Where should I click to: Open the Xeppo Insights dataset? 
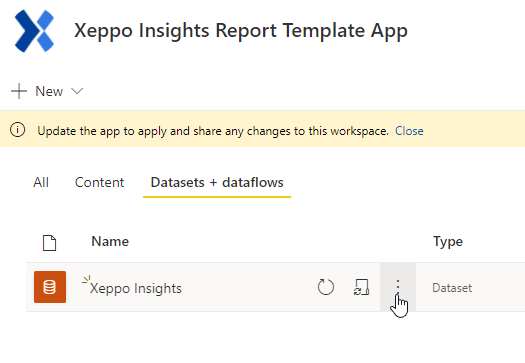pyautogui.click(x=136, y=288)
